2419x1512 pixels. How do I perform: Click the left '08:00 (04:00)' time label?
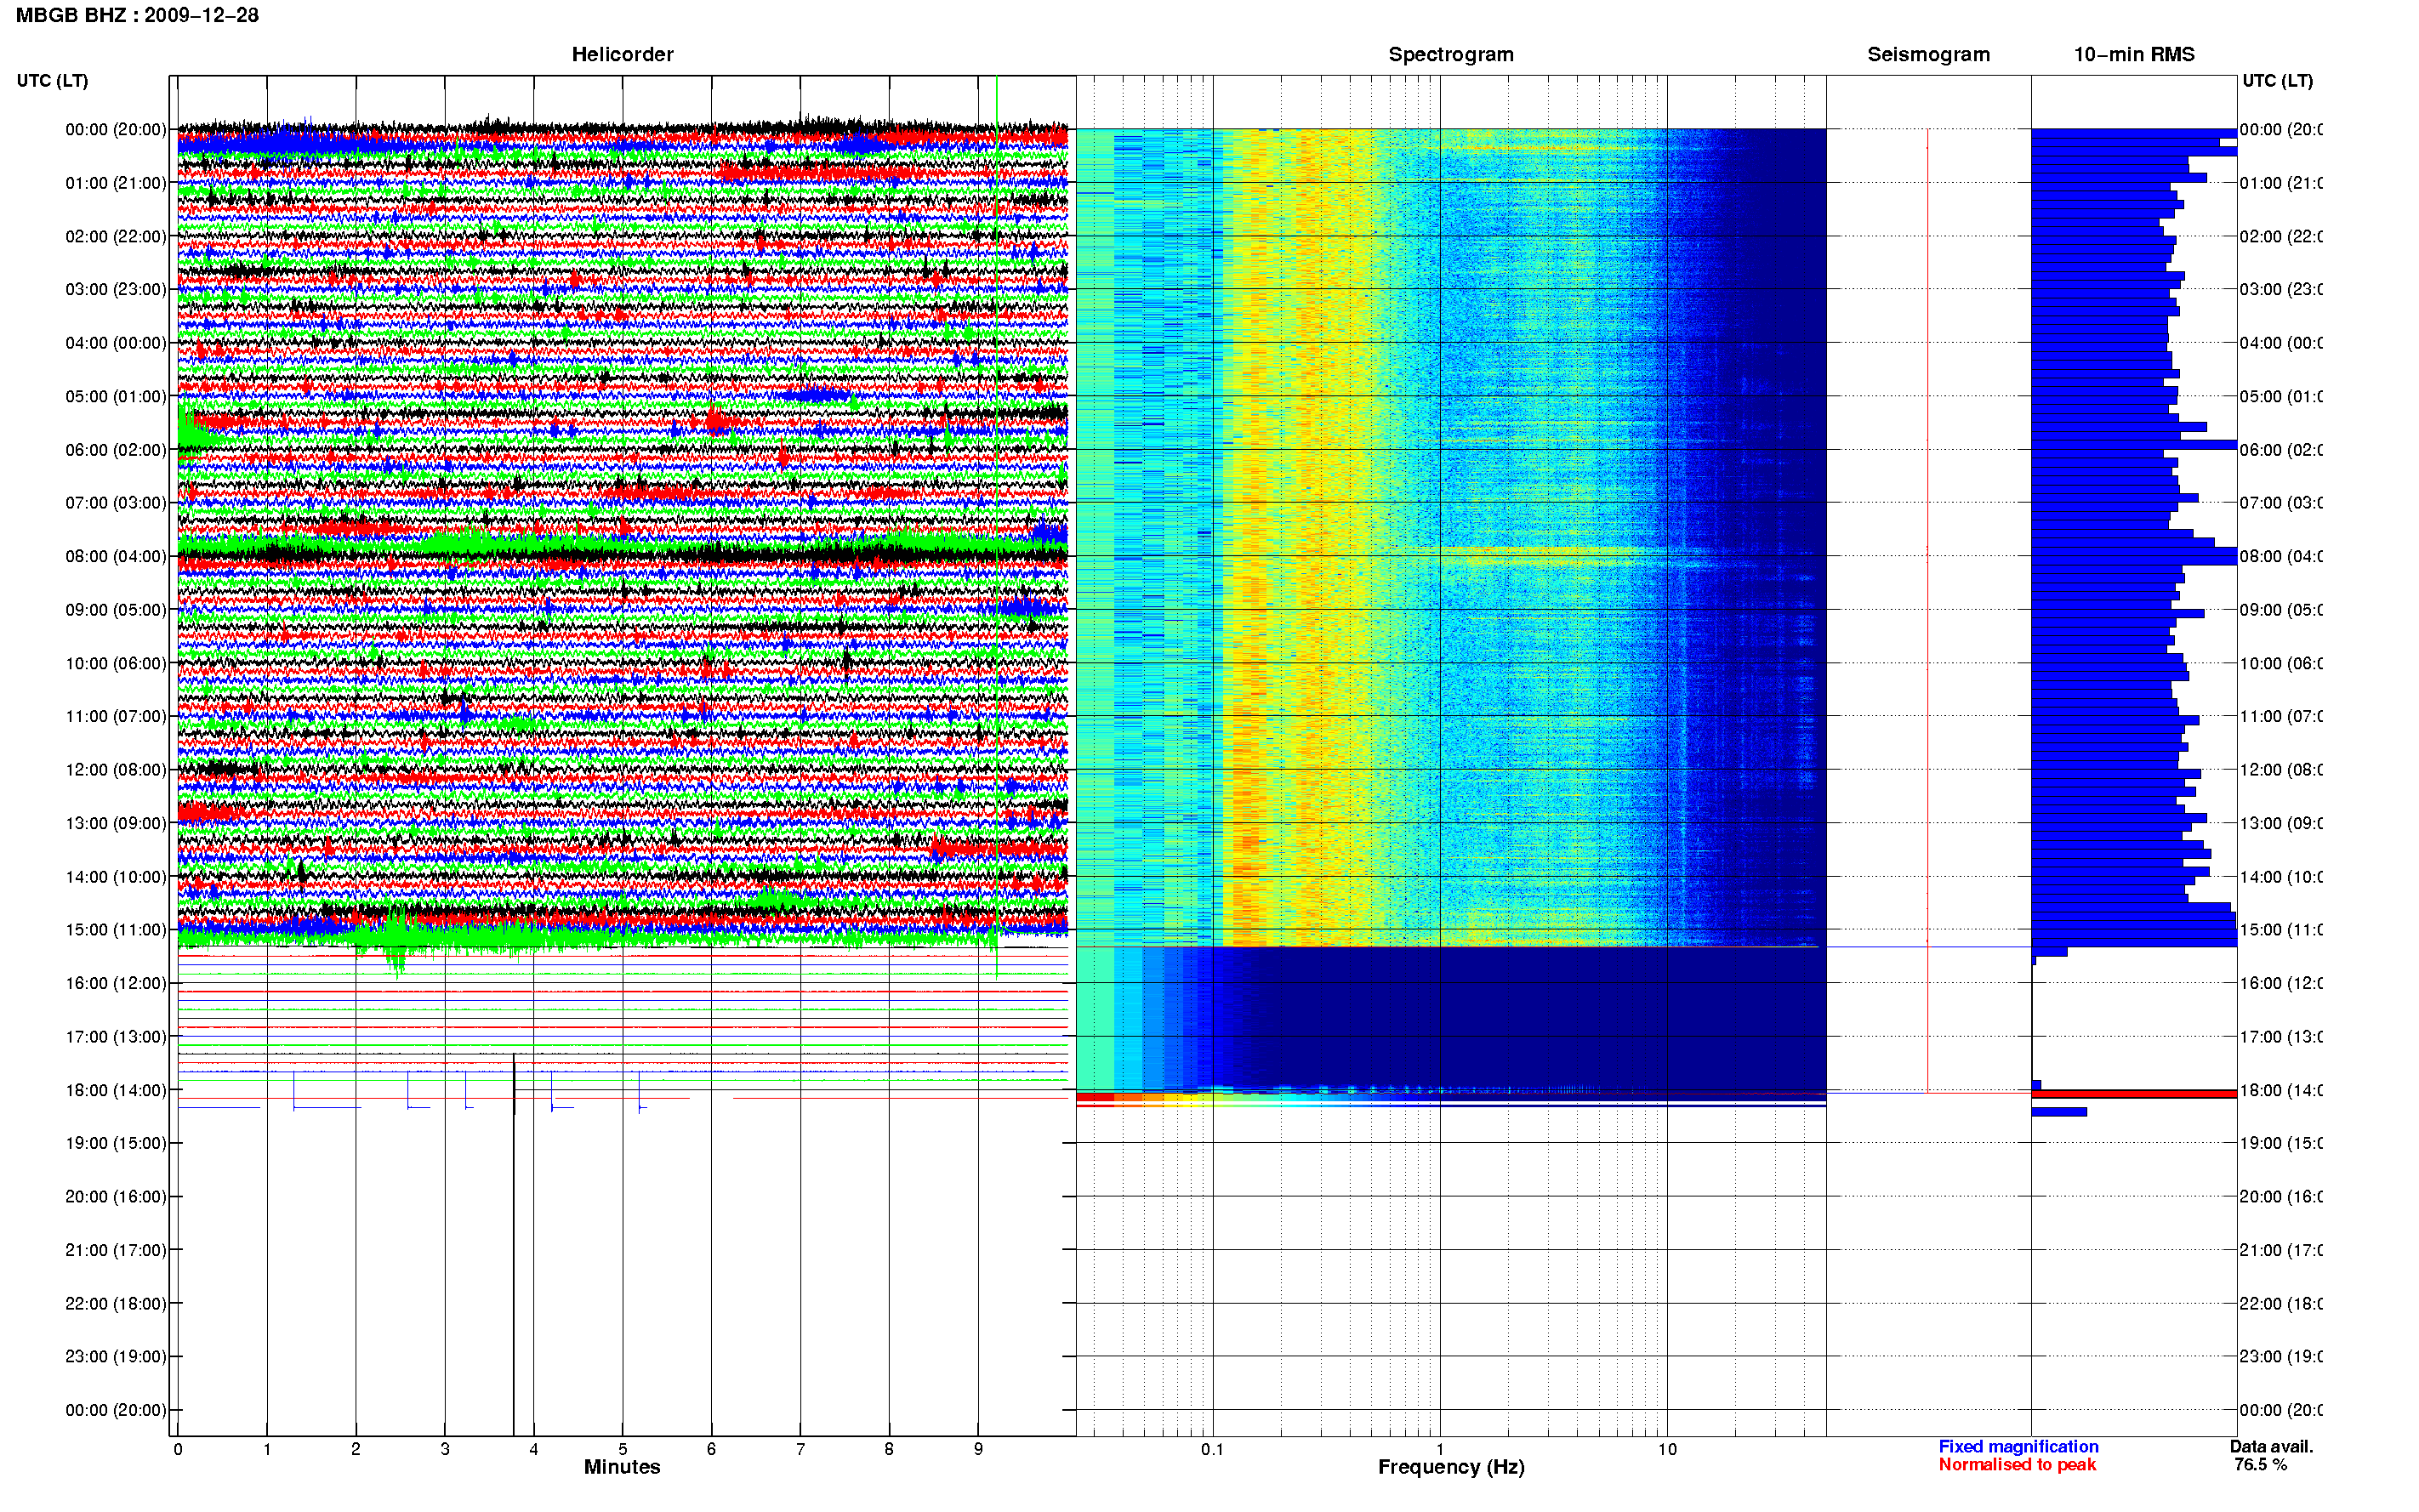click(x=115, y=556)
